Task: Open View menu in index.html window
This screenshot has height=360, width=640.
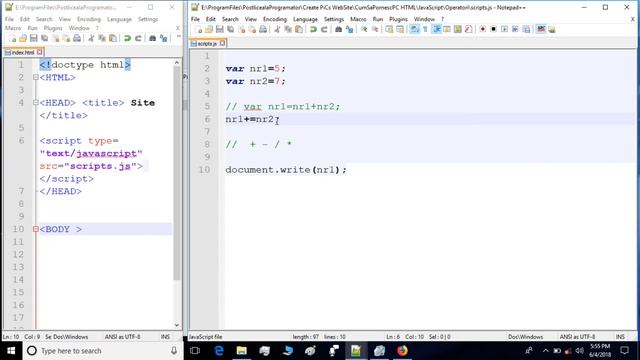Action: click(x=64, y=19)
